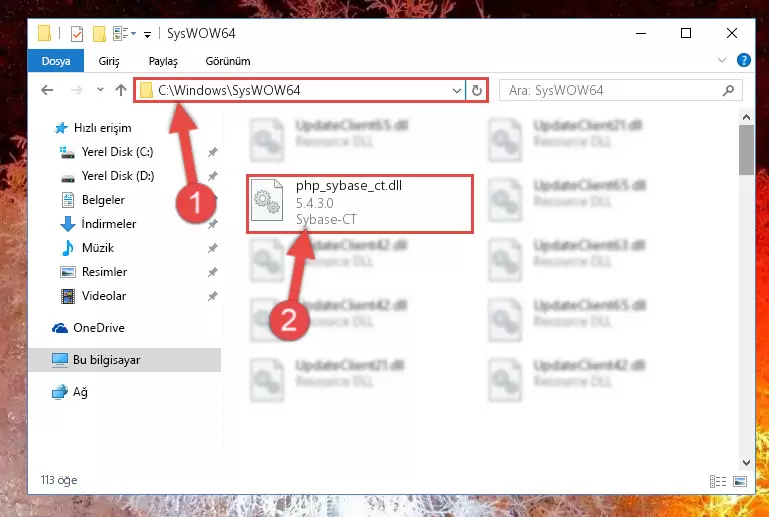Select Ağ in the navigation pane
Screen dimensions: 769x517
coord(80,392)
